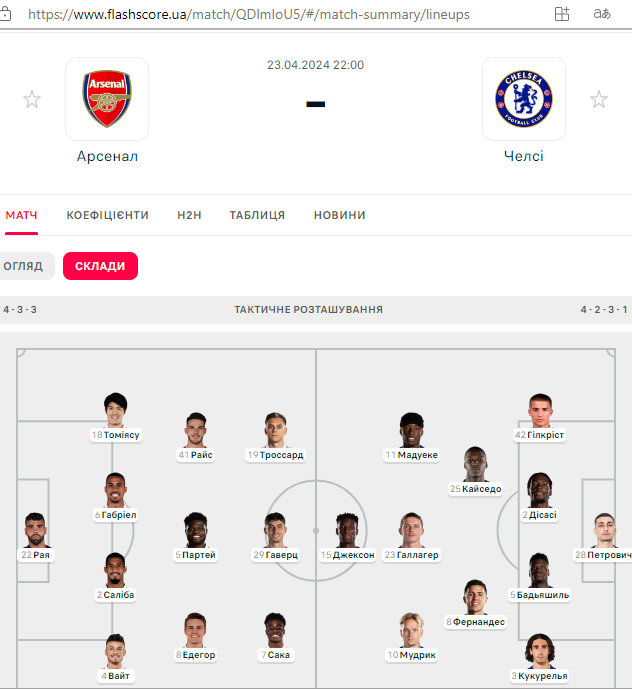Image resolution: width=632 pixels, height=689 pixels.
Task: Click Арсенал team name link
Action: (x=107, y=156)
